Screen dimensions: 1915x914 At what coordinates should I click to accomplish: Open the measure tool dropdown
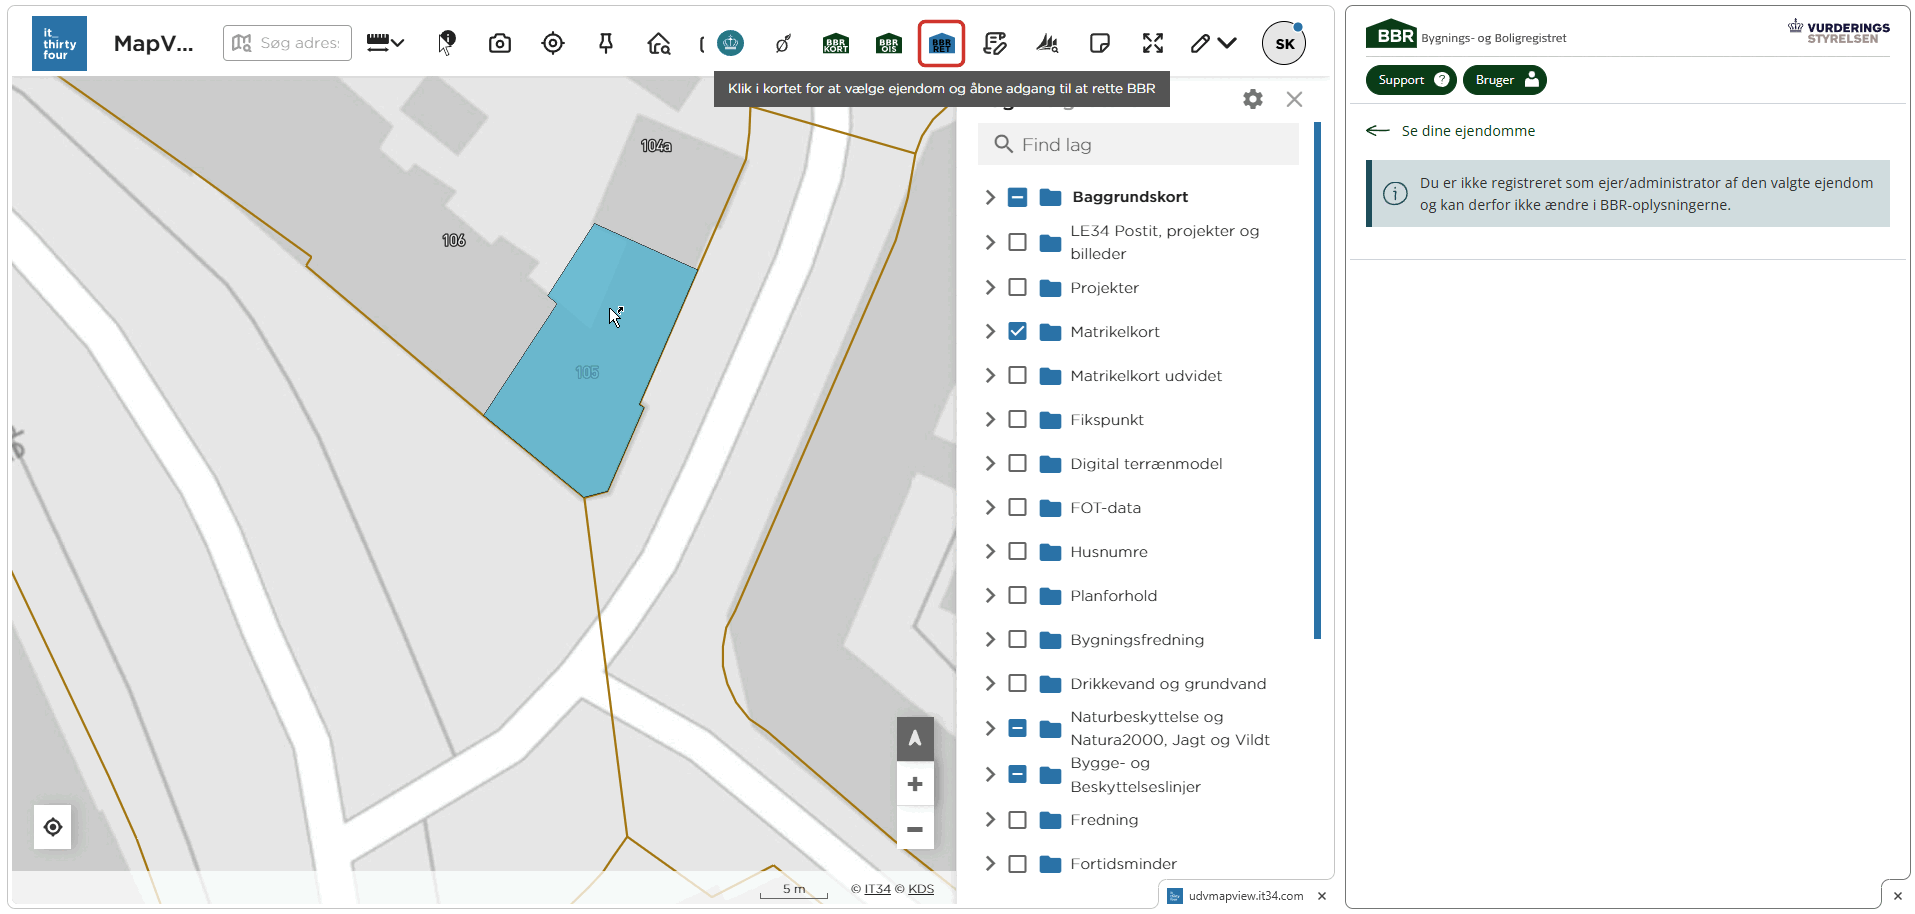coord(385,43)
